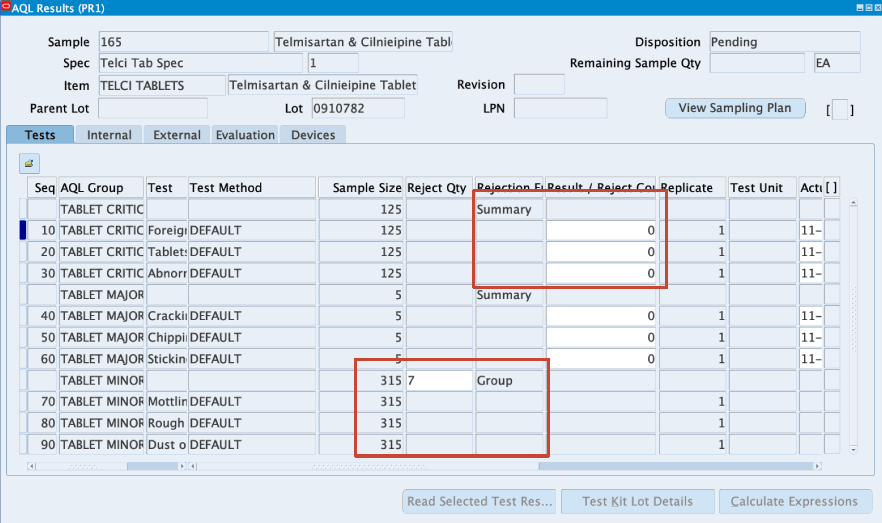The image size is (882, 523).
Task: Click the Test Method column header
Action: click(251, 188)
